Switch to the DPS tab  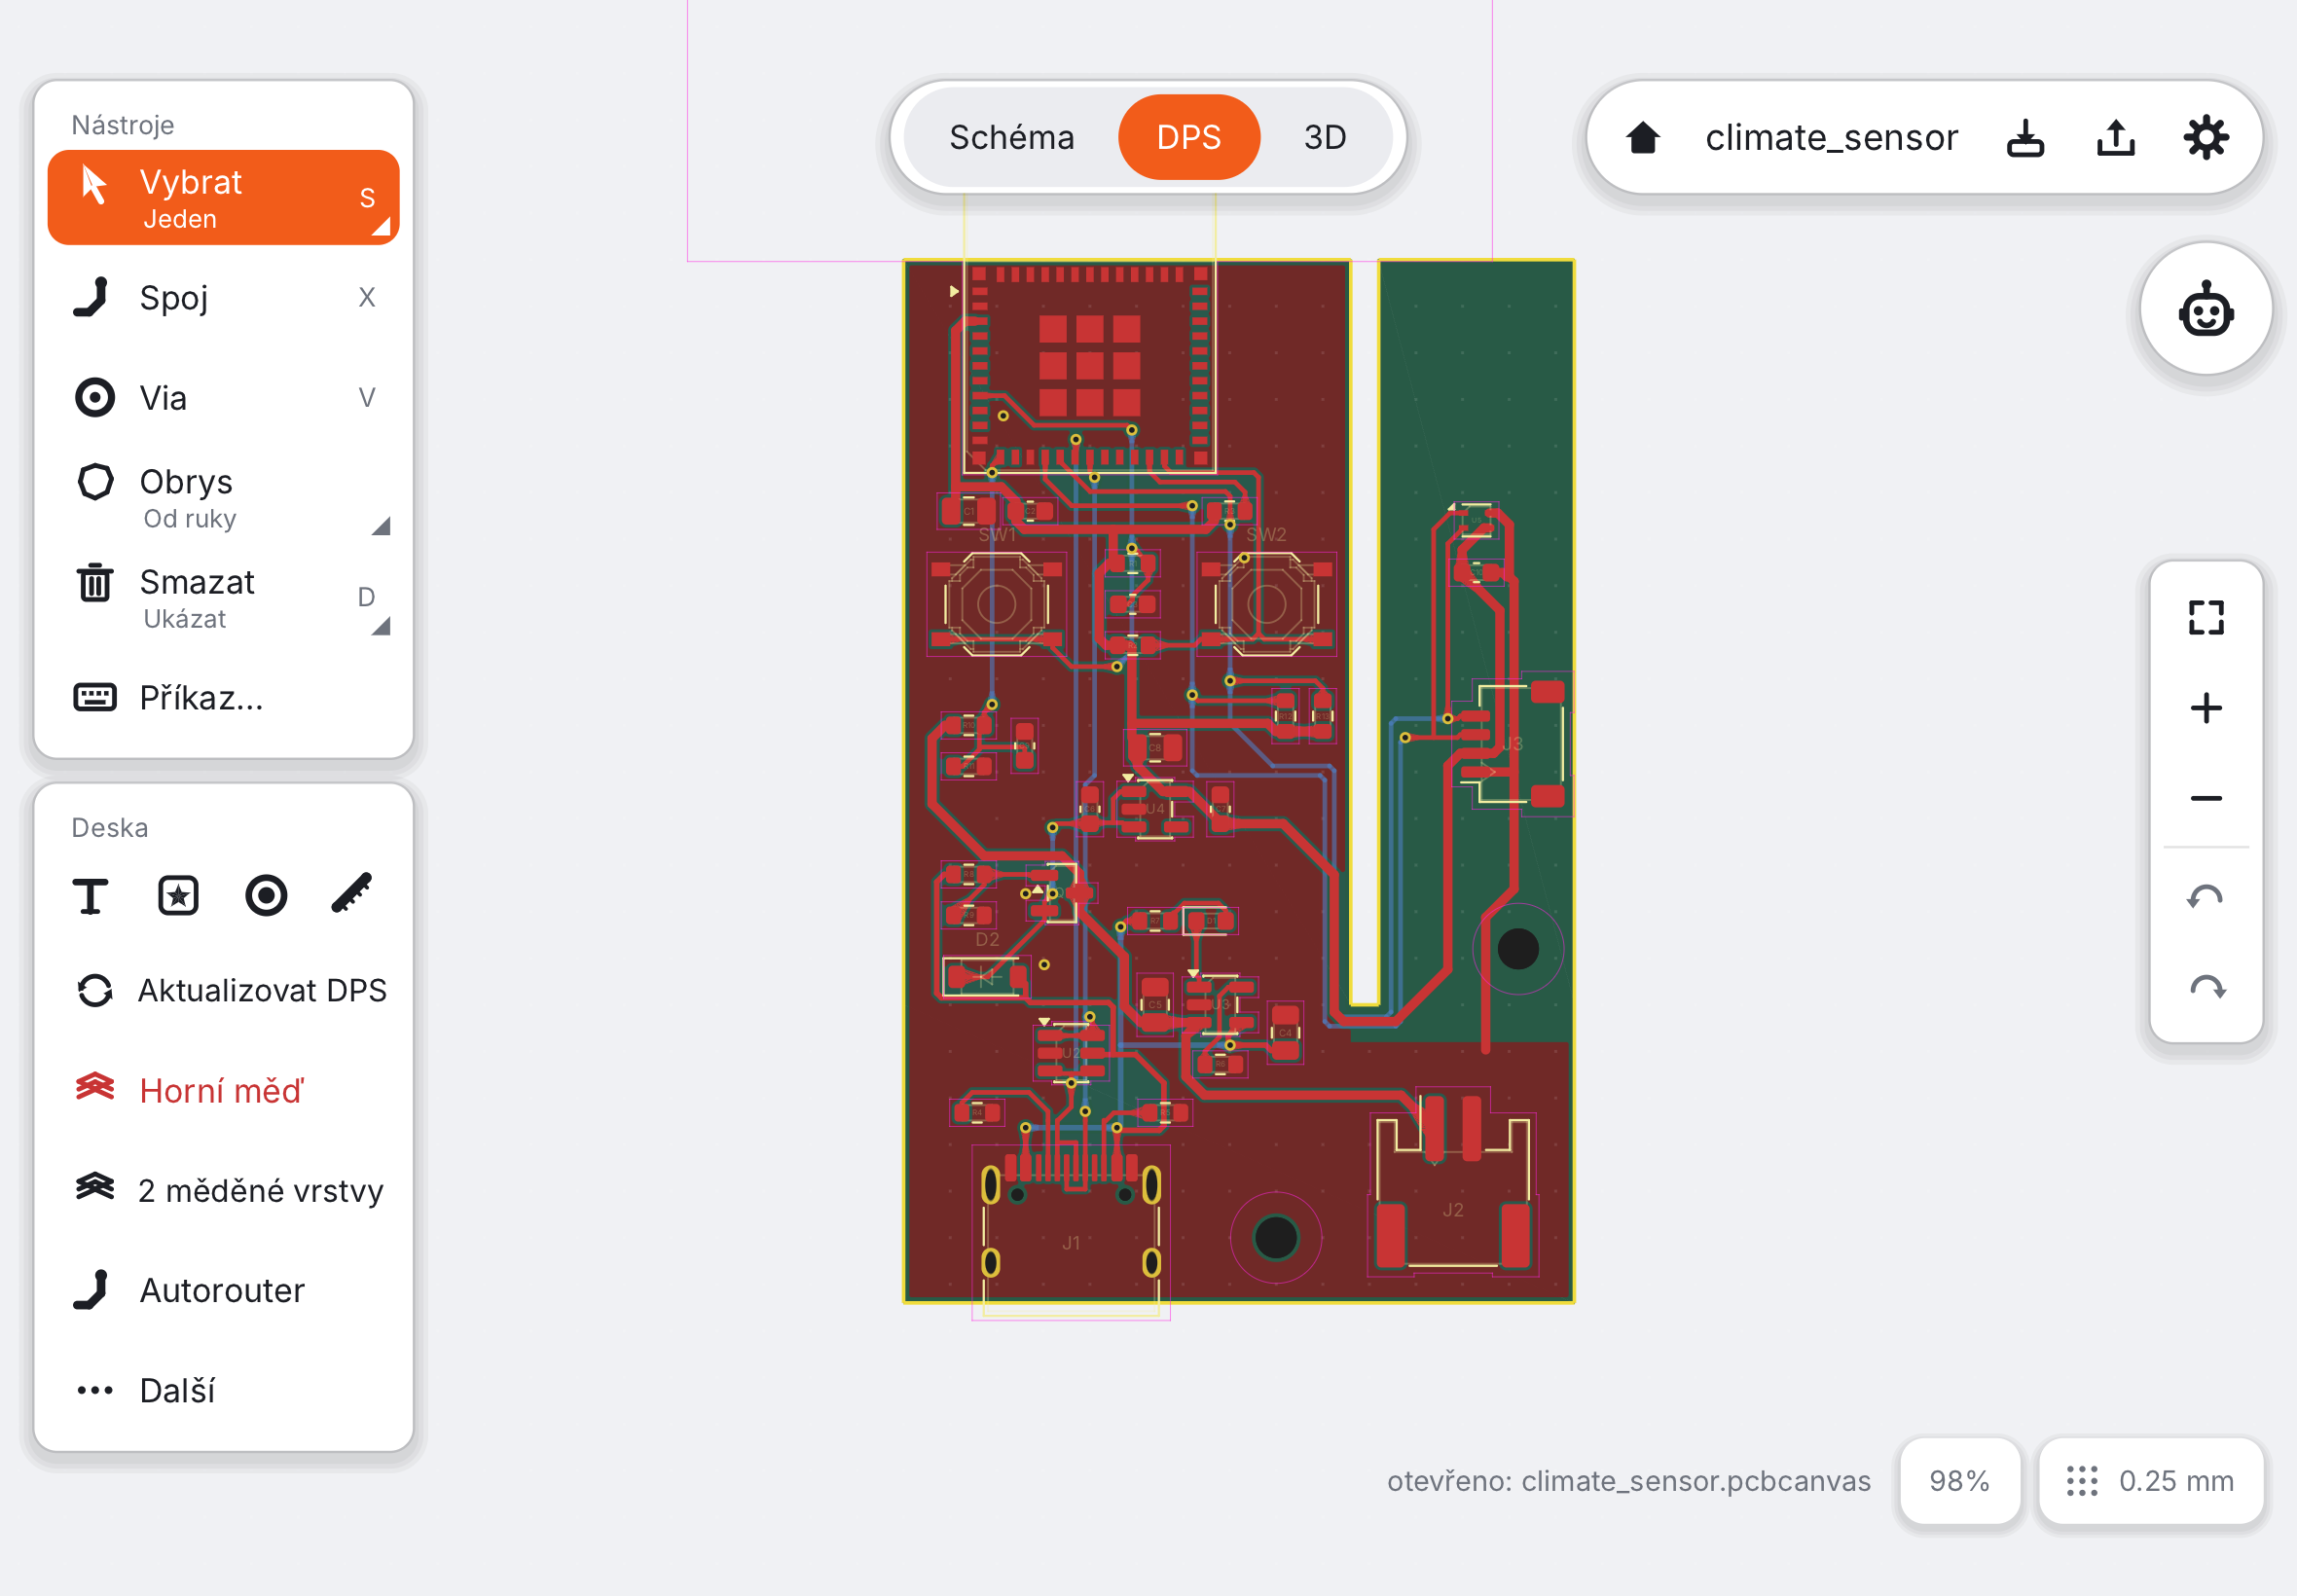tap(1189, 138)
